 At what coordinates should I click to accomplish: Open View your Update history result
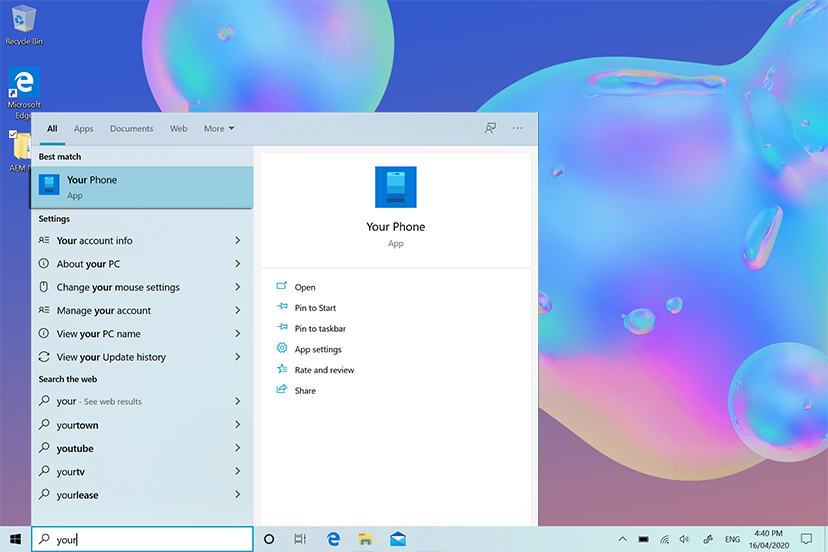142,357
